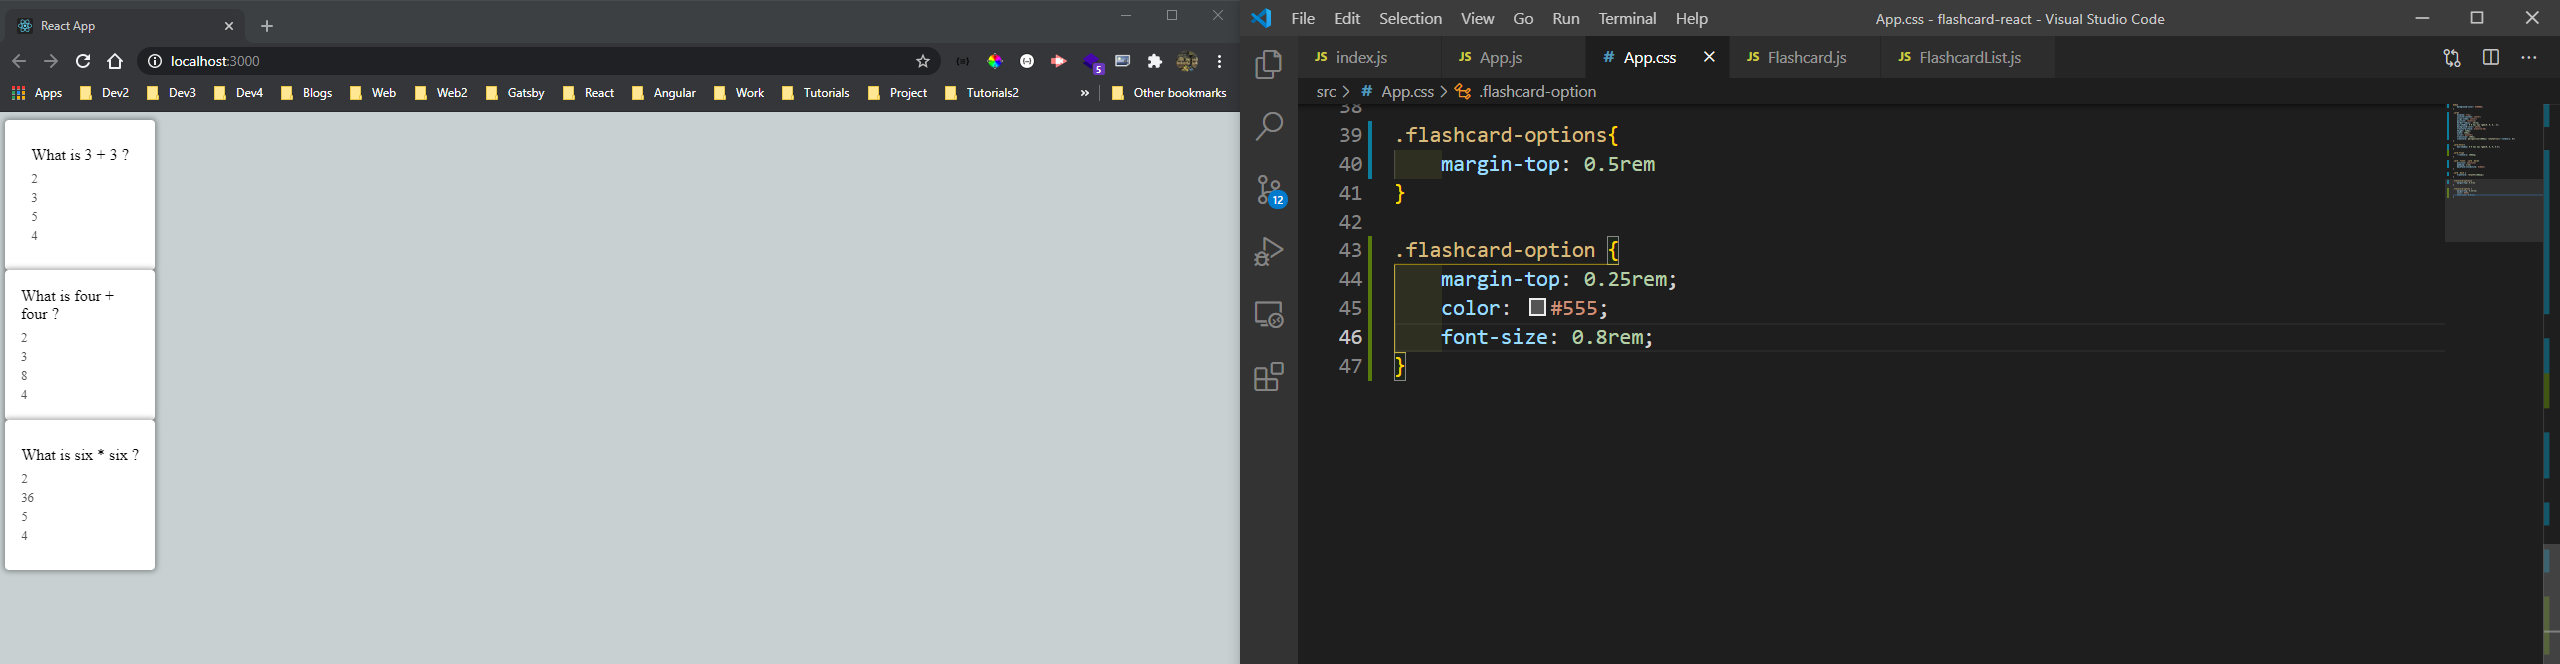The height and width of the screenshot is (664, 2560).
Task: Click answer option 36 in the flashcard
Action: coord(27,498)
